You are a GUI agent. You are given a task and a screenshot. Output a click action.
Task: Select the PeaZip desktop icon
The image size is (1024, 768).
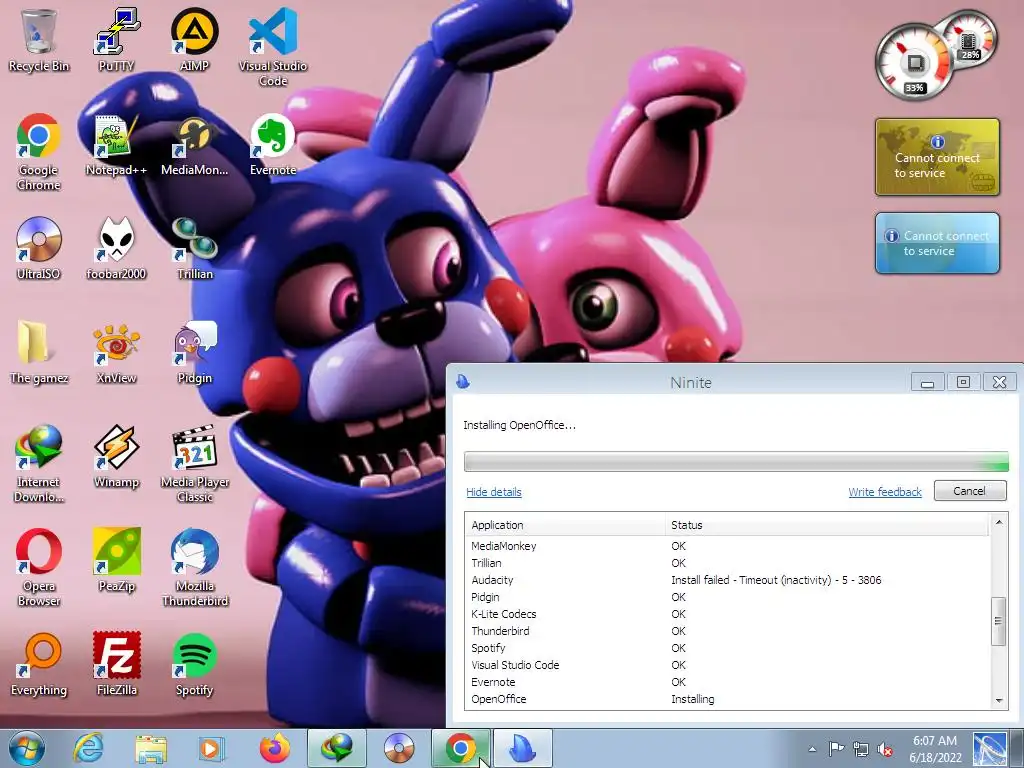116,561
